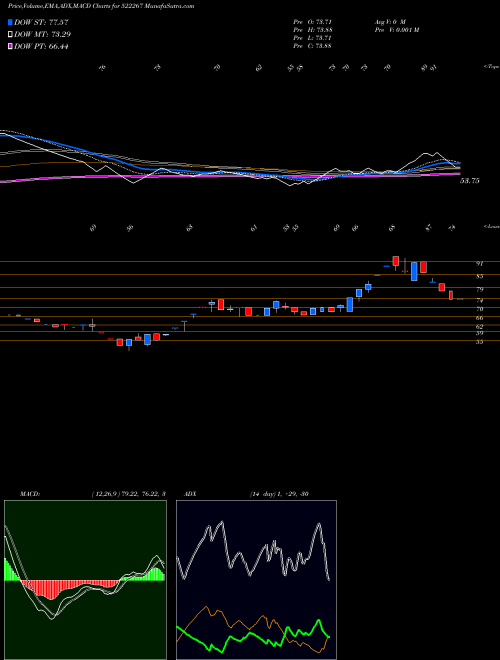Viewport: 500px width, 660px height.
Task: Click the 74 price level label
Action: coord(479,301)
